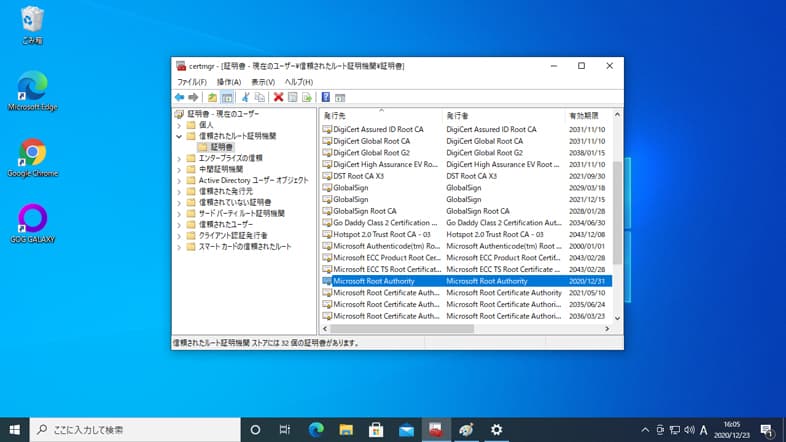Collapse the 信頼されたルート証明機関 node
This screenshot has height=442, width=786.
click(179, 136)
